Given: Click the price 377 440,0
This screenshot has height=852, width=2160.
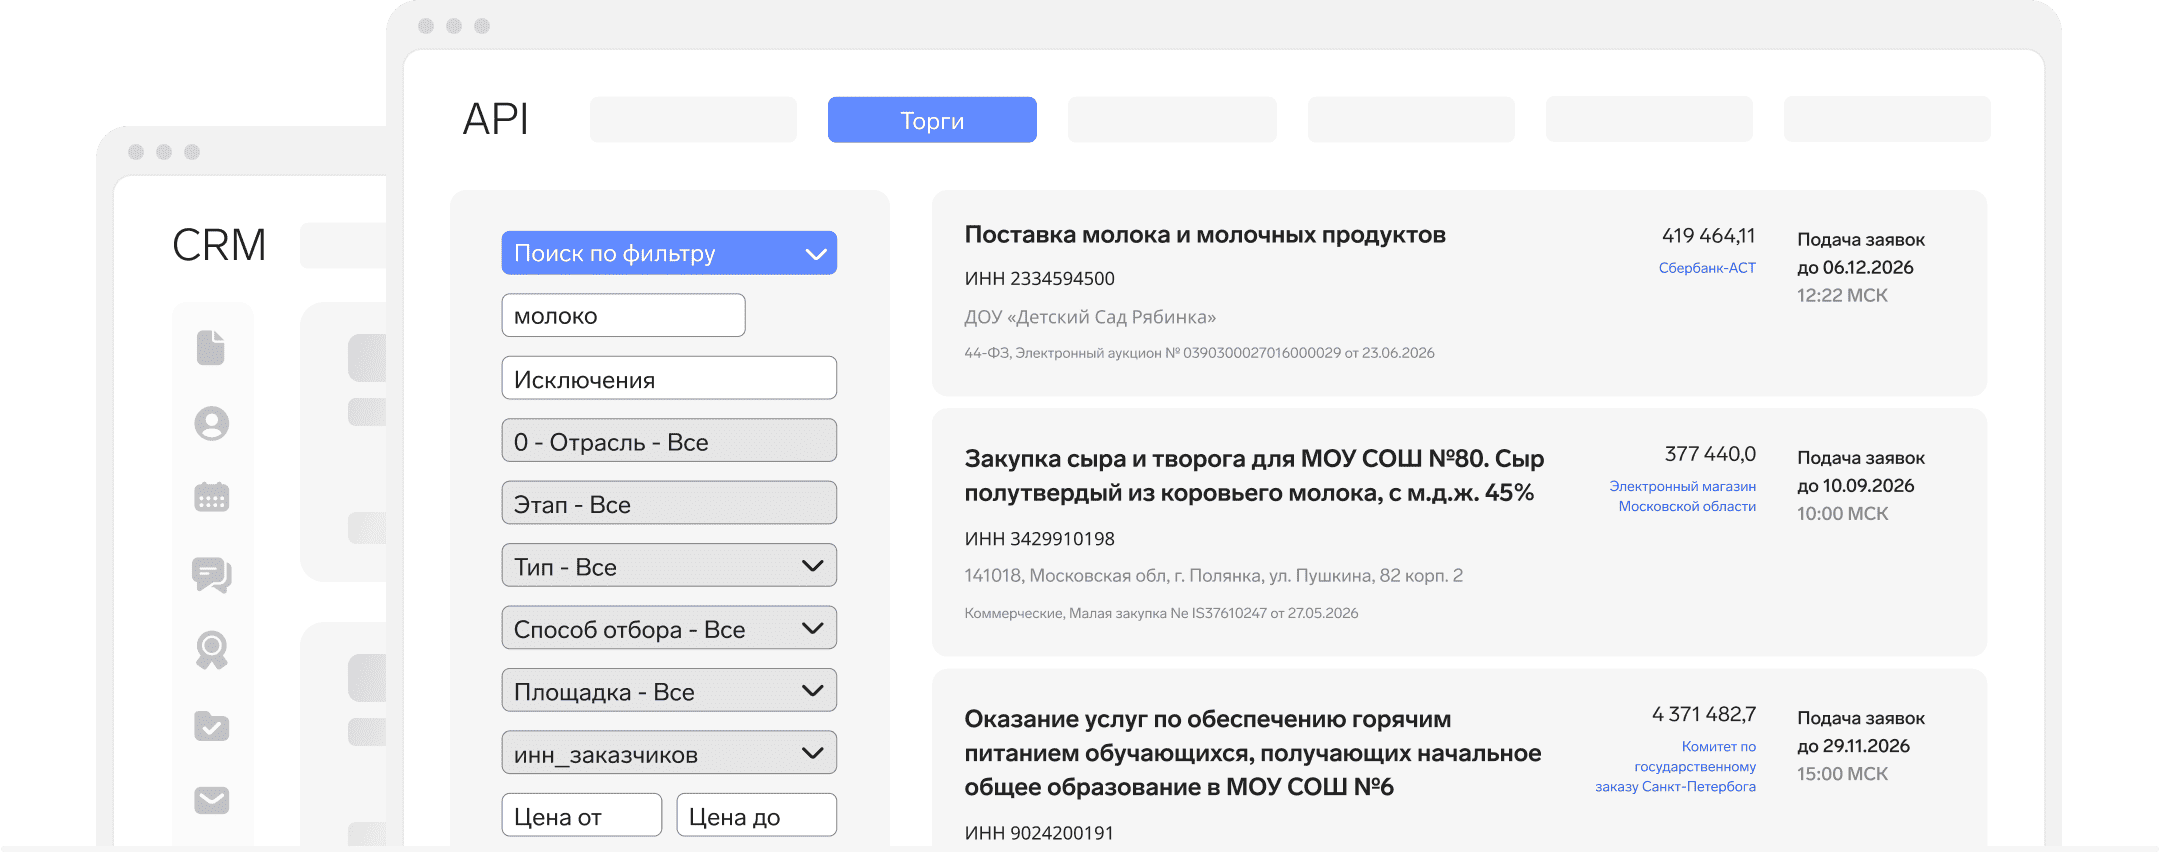Looking at the screenshot, I should (1710, 454).
